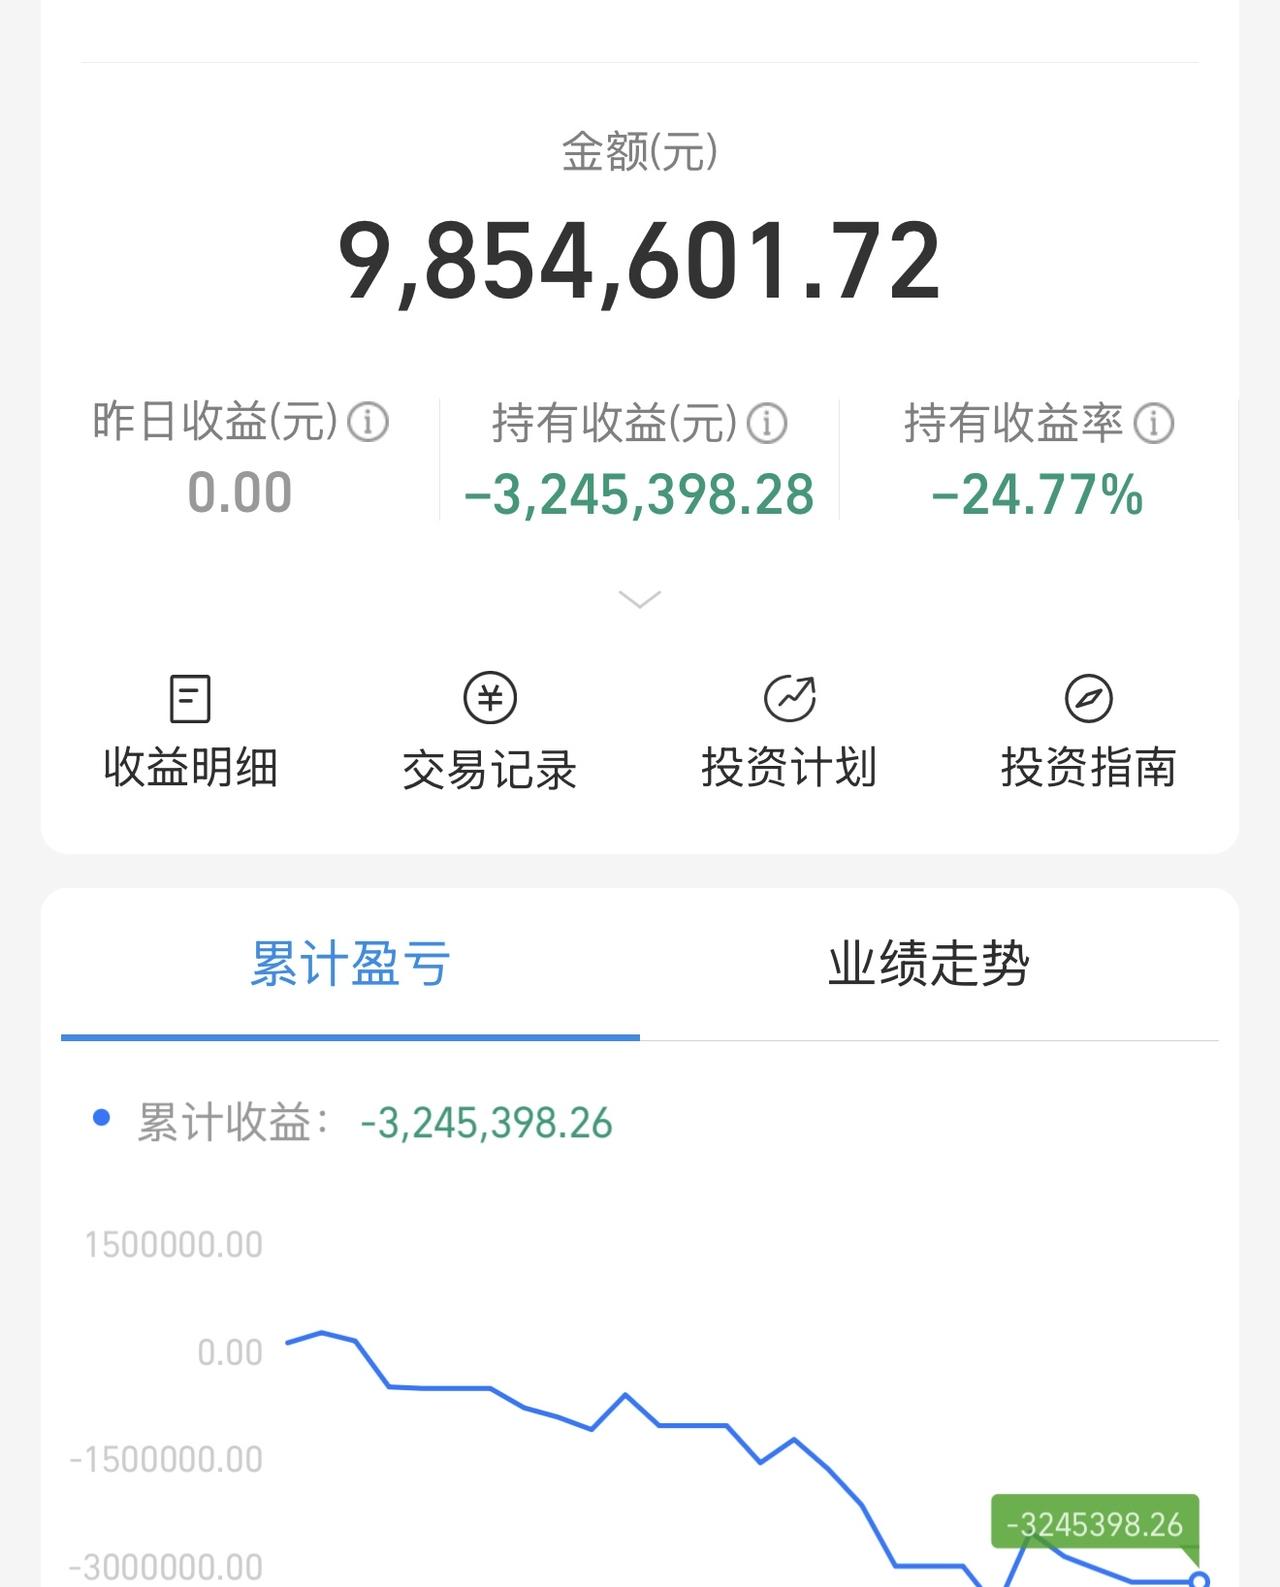Open the 交易记录 yen icon
1280x1587 pixels.
pos(490,698)
